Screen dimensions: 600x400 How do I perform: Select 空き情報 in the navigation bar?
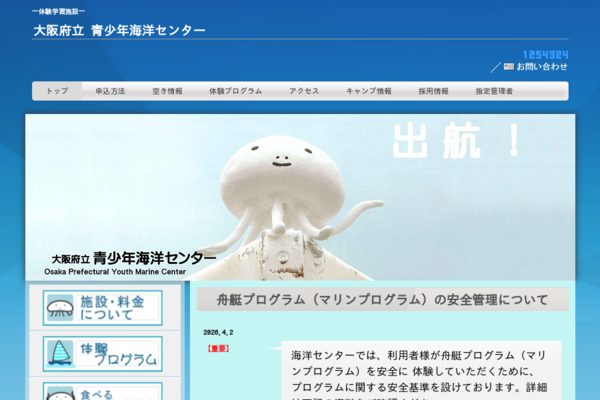pos(167,91)
